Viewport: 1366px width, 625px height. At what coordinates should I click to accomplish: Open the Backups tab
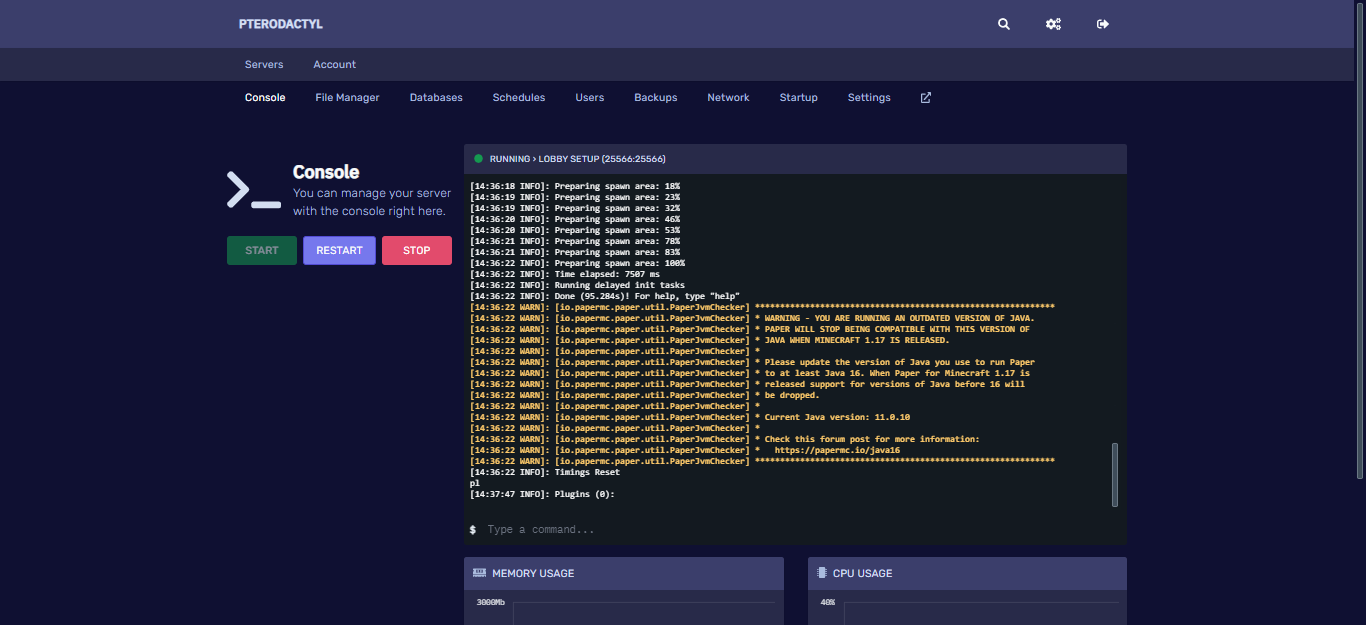click(x=655, y=98)
